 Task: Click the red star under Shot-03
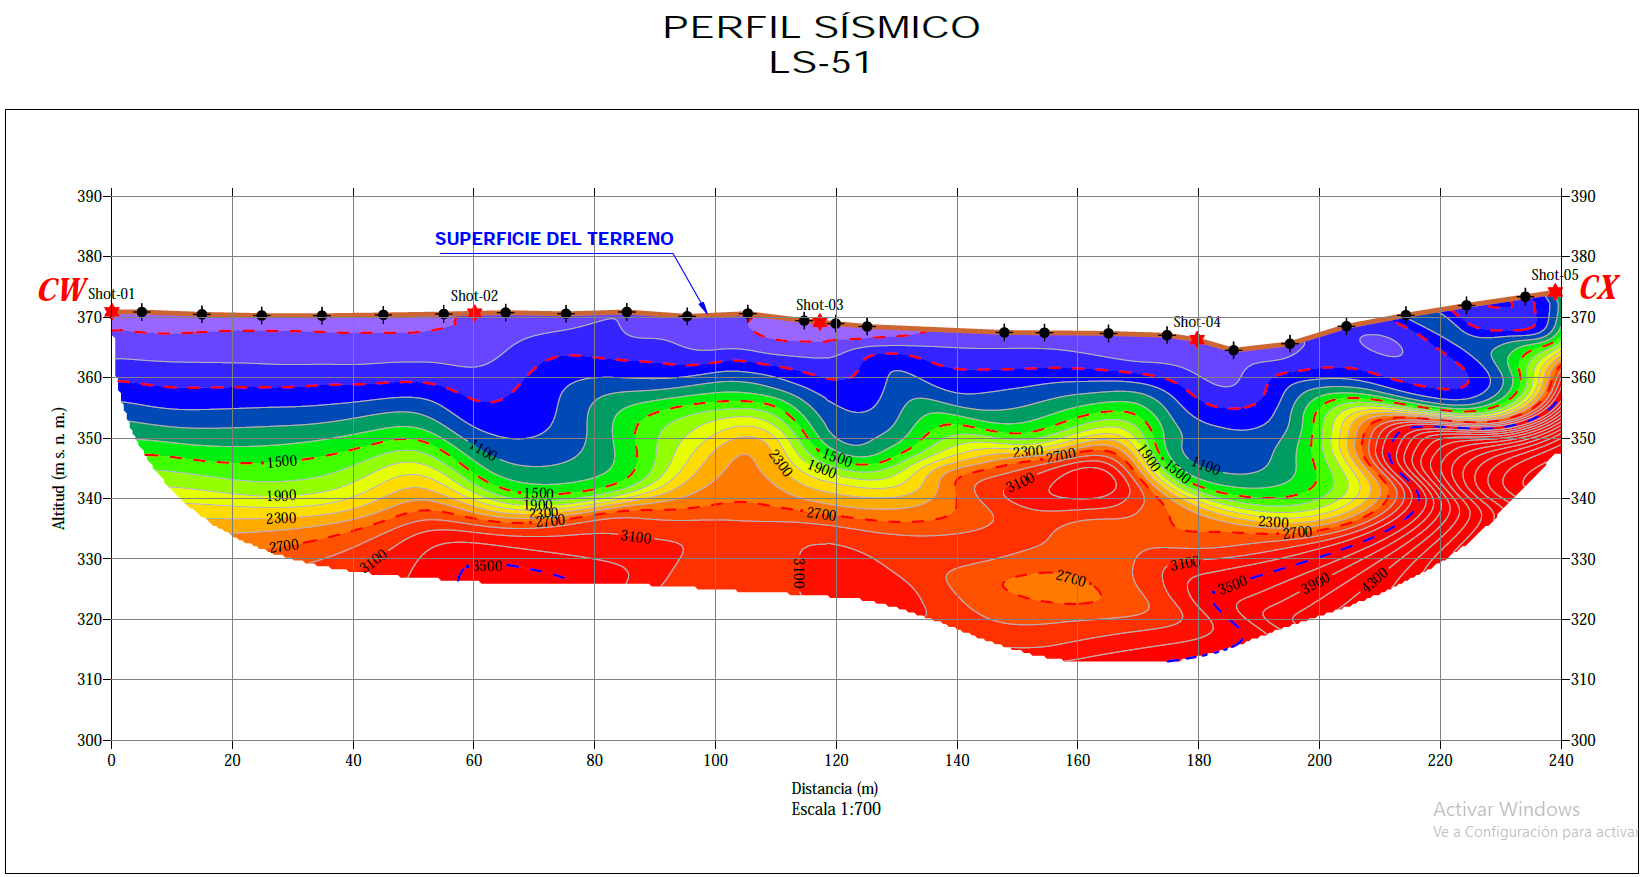(x=820, y=322)
